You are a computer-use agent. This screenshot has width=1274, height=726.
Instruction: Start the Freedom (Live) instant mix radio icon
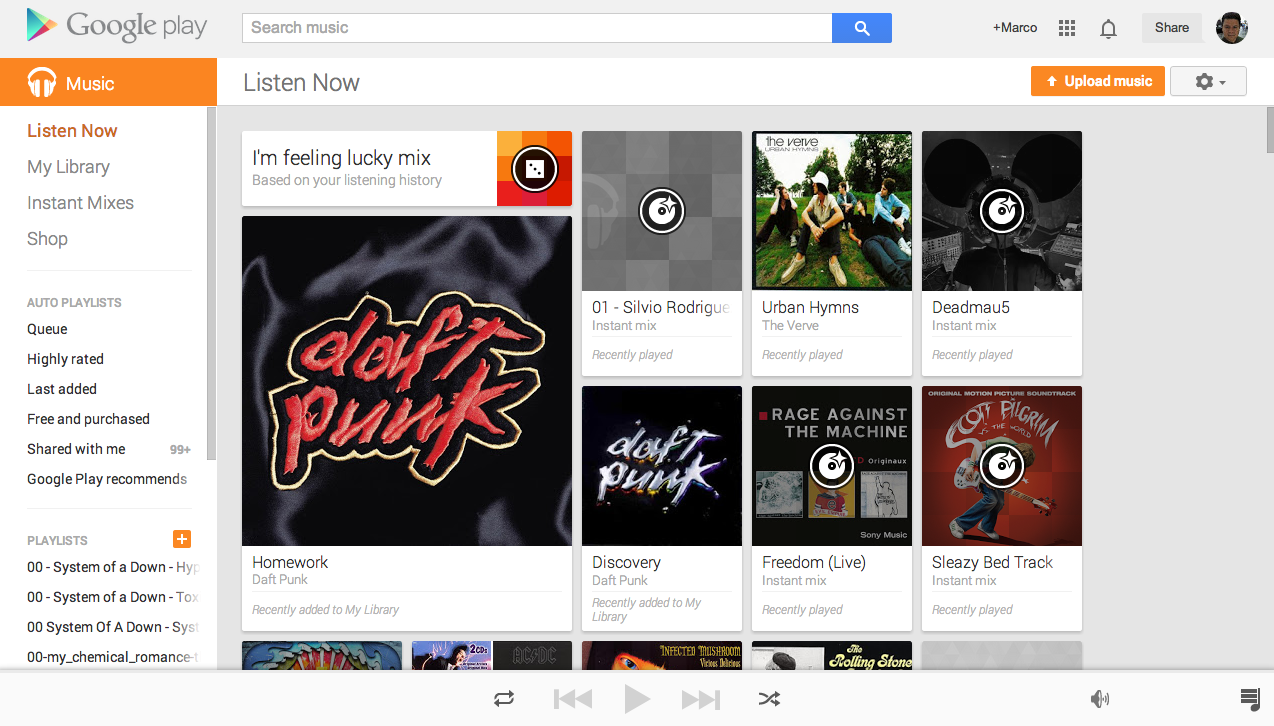[832, 465]
